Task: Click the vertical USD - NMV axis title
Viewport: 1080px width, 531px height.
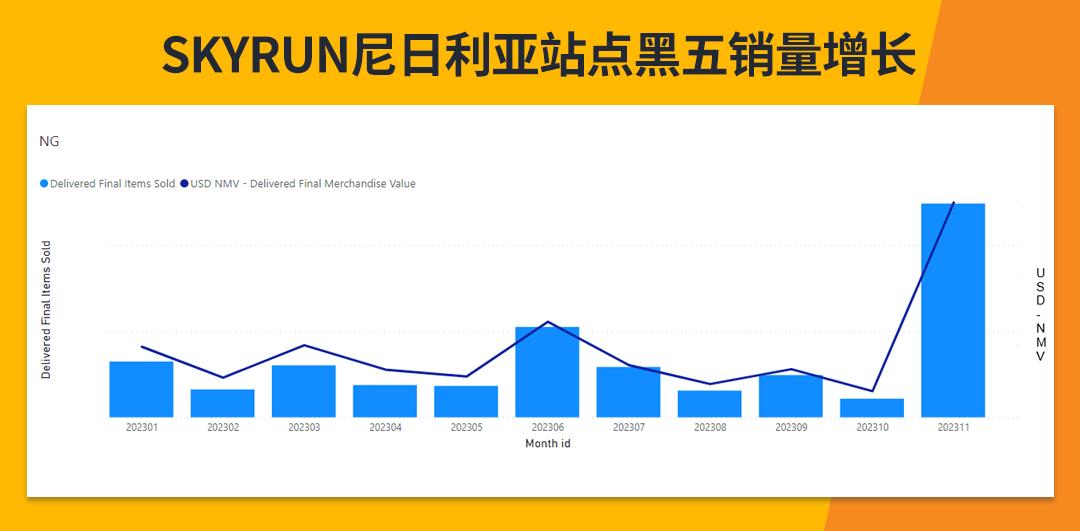Action: [x=1040, y=315]
